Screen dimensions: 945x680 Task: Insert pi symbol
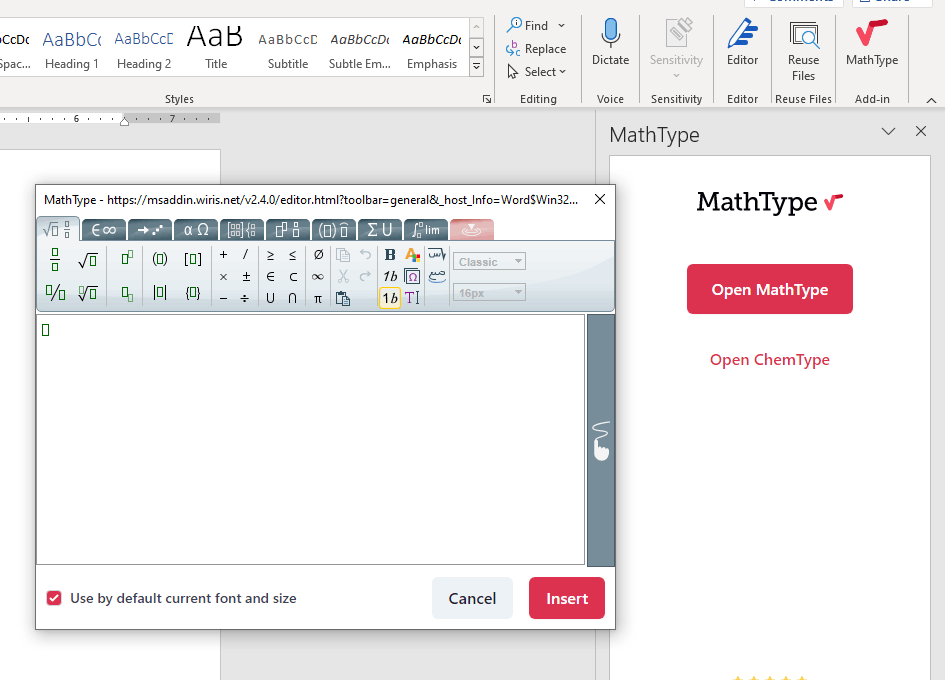coord(318,299)
